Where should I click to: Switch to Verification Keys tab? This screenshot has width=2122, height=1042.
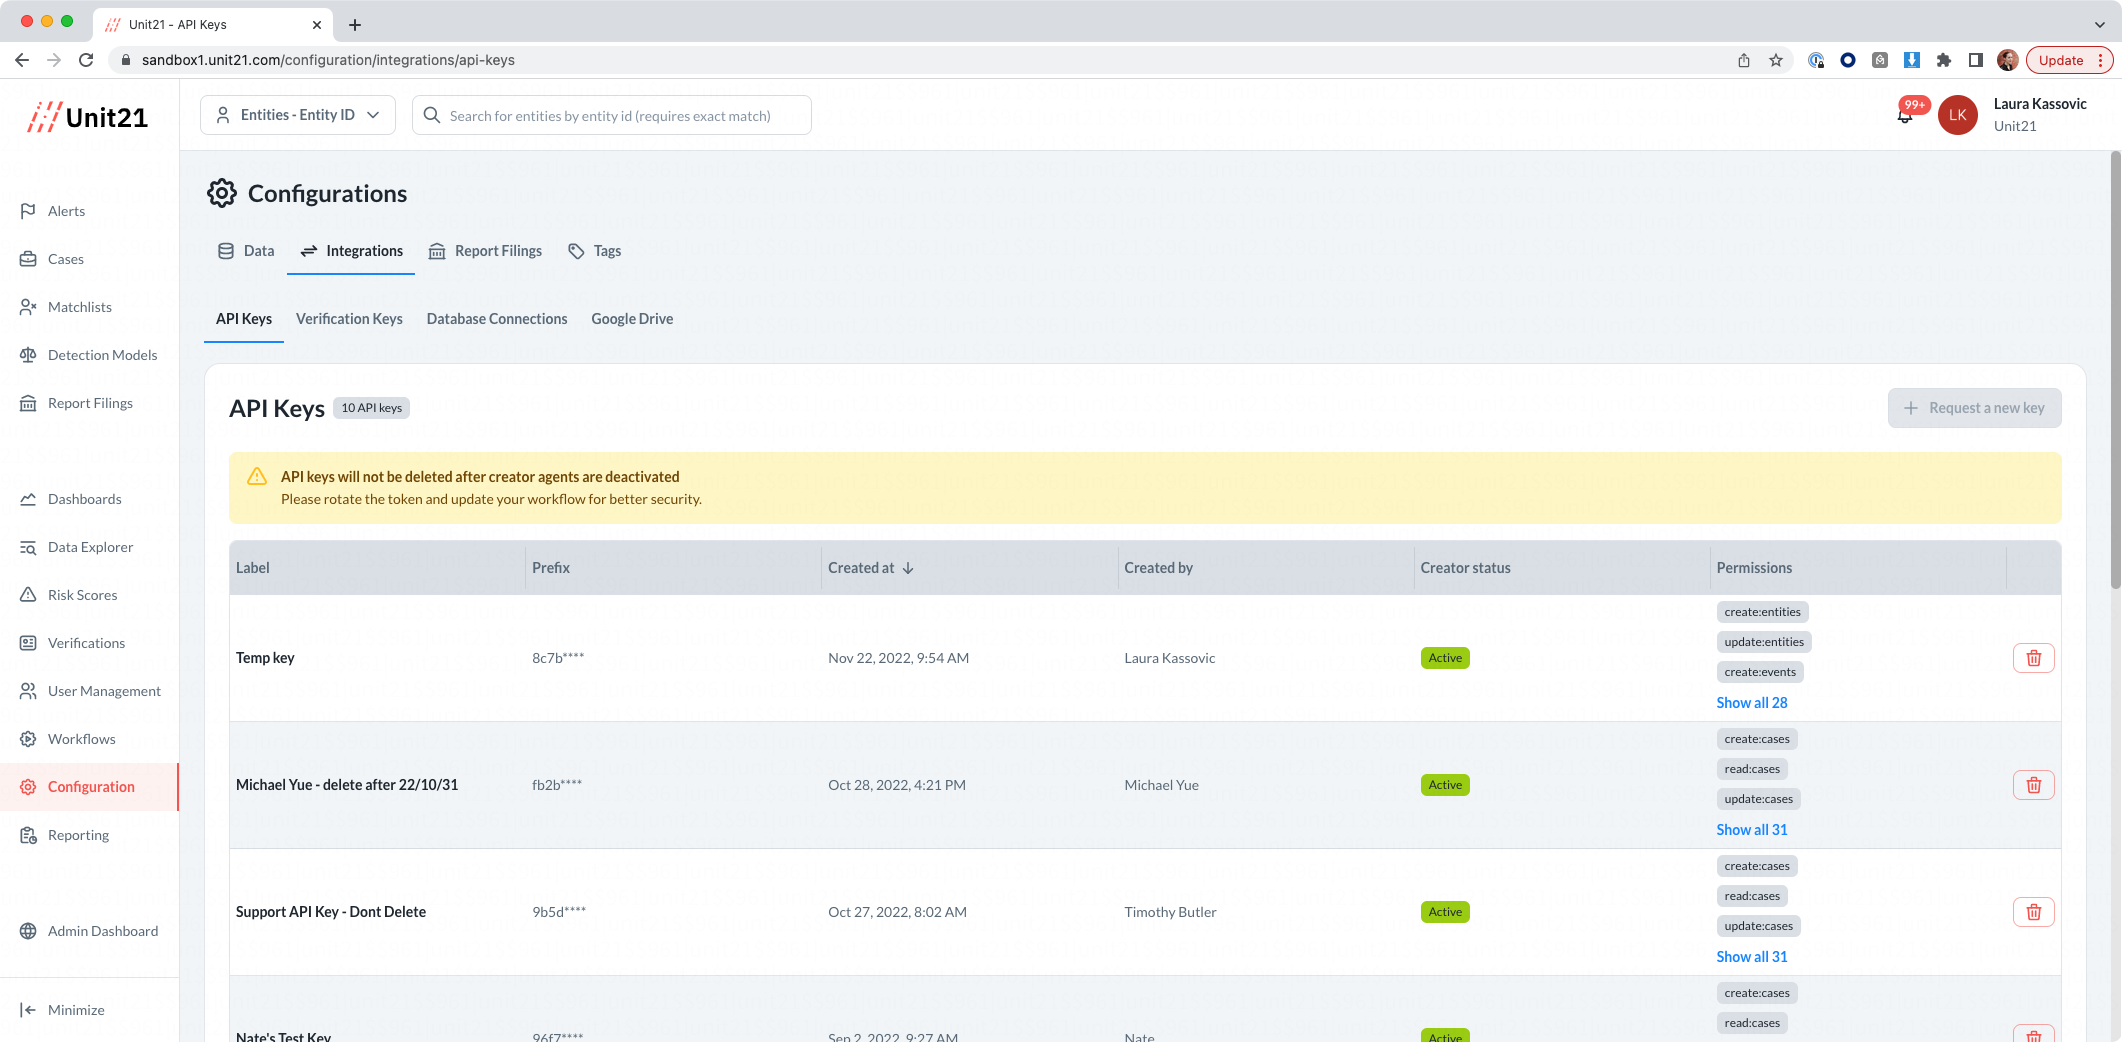(349, 319)
